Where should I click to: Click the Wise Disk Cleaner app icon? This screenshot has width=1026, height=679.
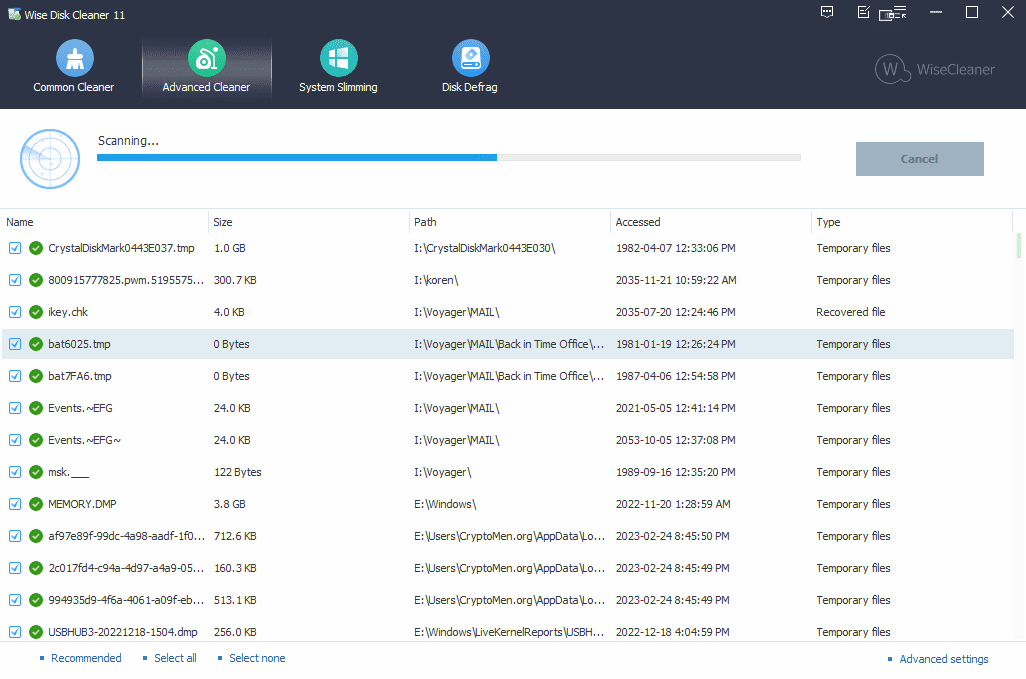pos(14,14)
